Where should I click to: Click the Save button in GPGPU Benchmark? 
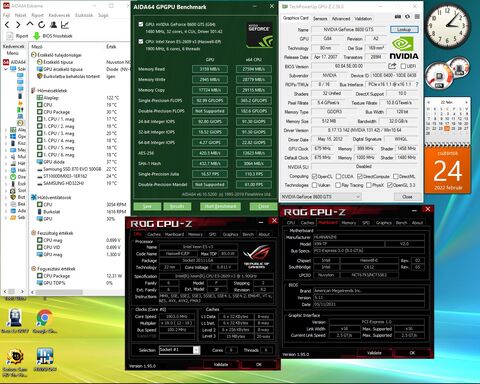pyautogui.click(x=147, y=206)
